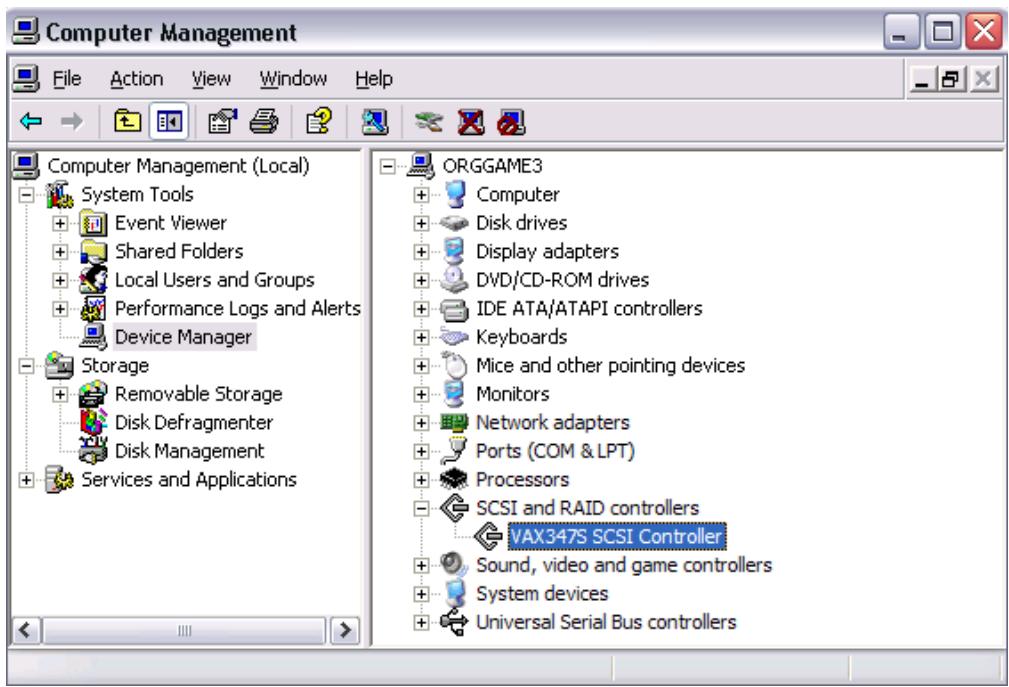Expand the System devices category
Viewport: 1009px width, 687px height.
coord(421,593)
